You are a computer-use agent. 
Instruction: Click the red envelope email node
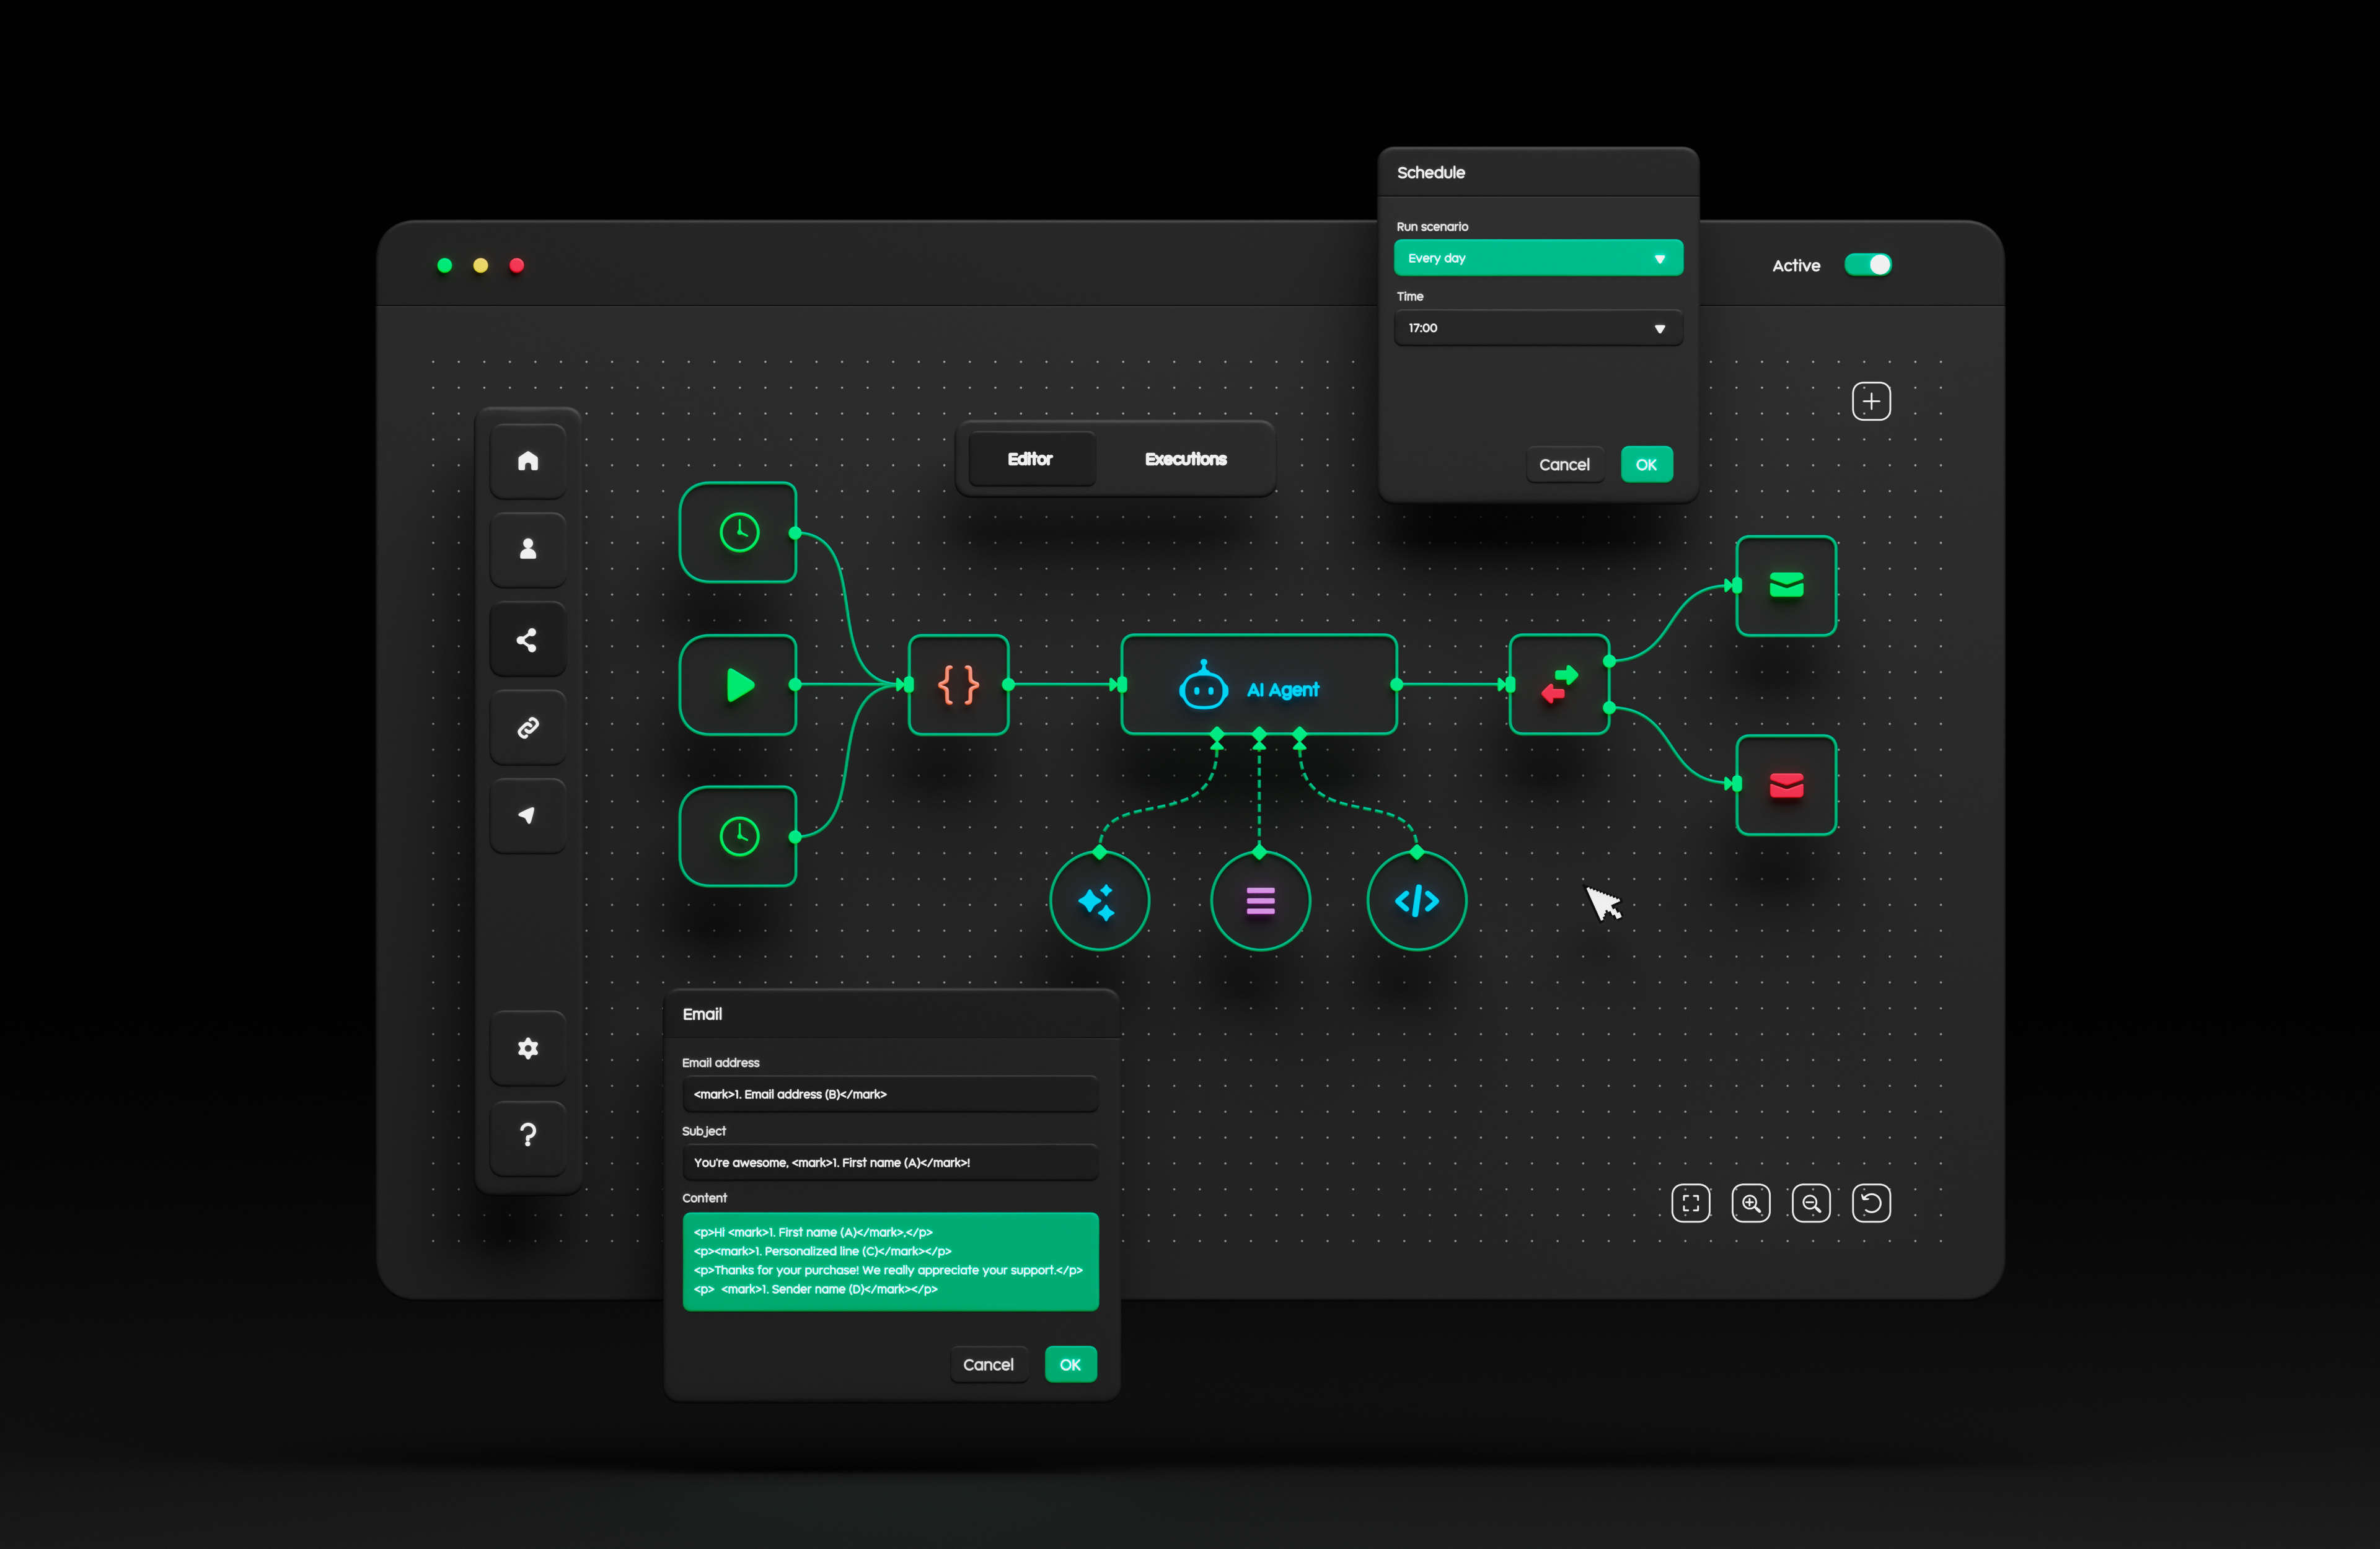pyautogui.click(x=1787, y=785)
